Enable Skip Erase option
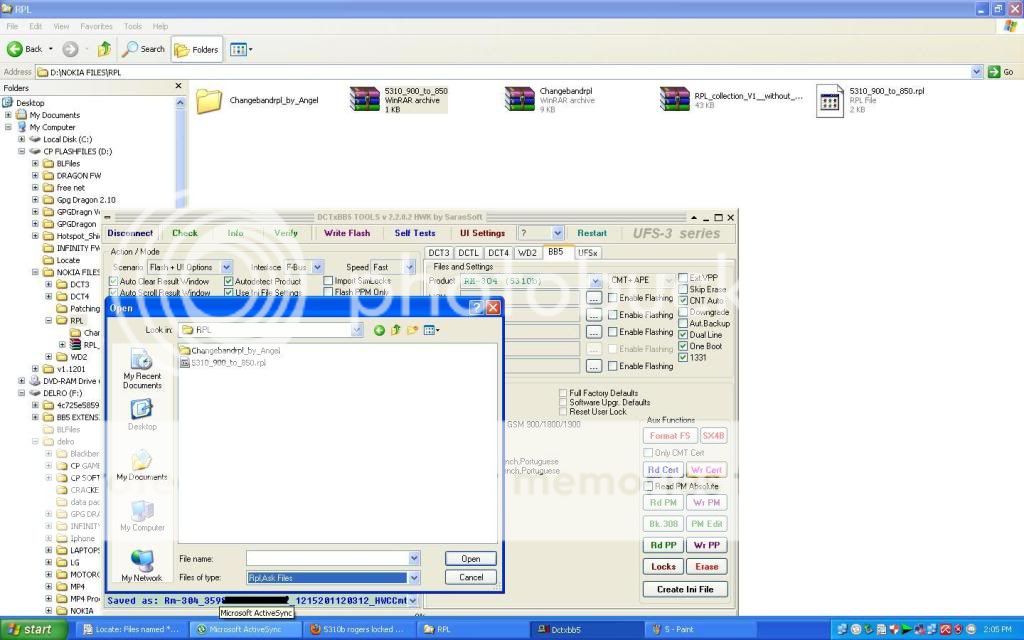The image size is (1024, 640). pyautogui.click(x=683, y=289)
